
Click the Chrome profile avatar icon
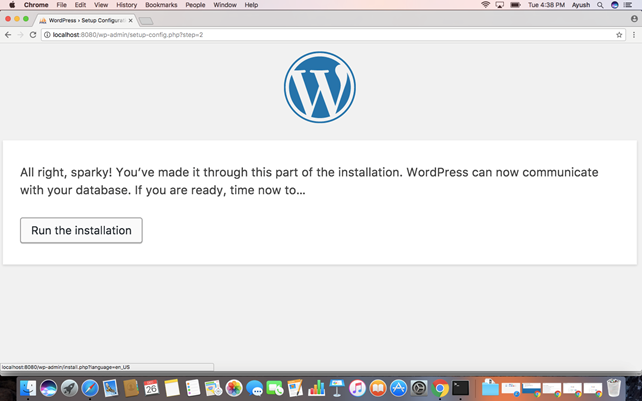click(x=634, y=19)
